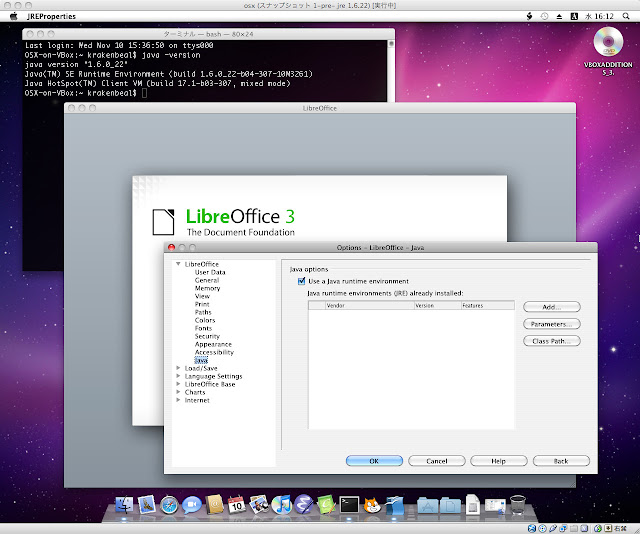
Task: Open the green text editor Dock icon
Action: point(326,505)
